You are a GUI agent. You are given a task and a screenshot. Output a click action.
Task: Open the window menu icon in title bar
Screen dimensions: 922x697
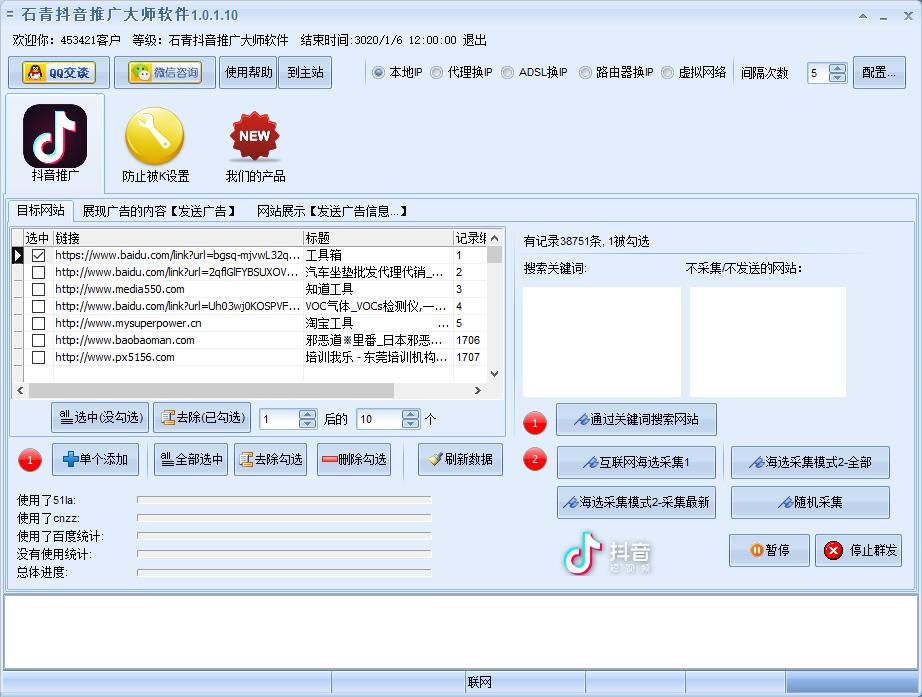pyautogui.click(x=9, y=14)
